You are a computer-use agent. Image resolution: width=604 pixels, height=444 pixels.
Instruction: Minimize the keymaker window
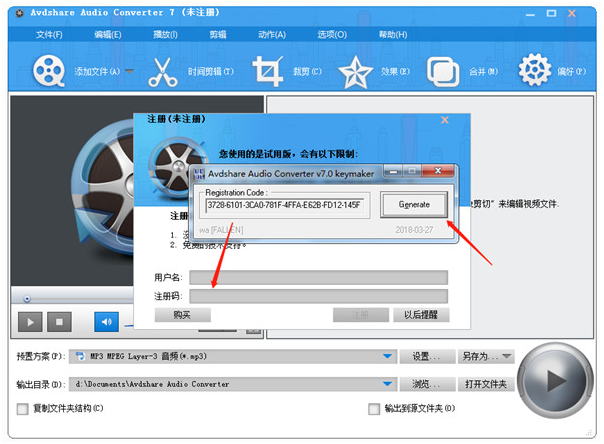click(393, 171)
